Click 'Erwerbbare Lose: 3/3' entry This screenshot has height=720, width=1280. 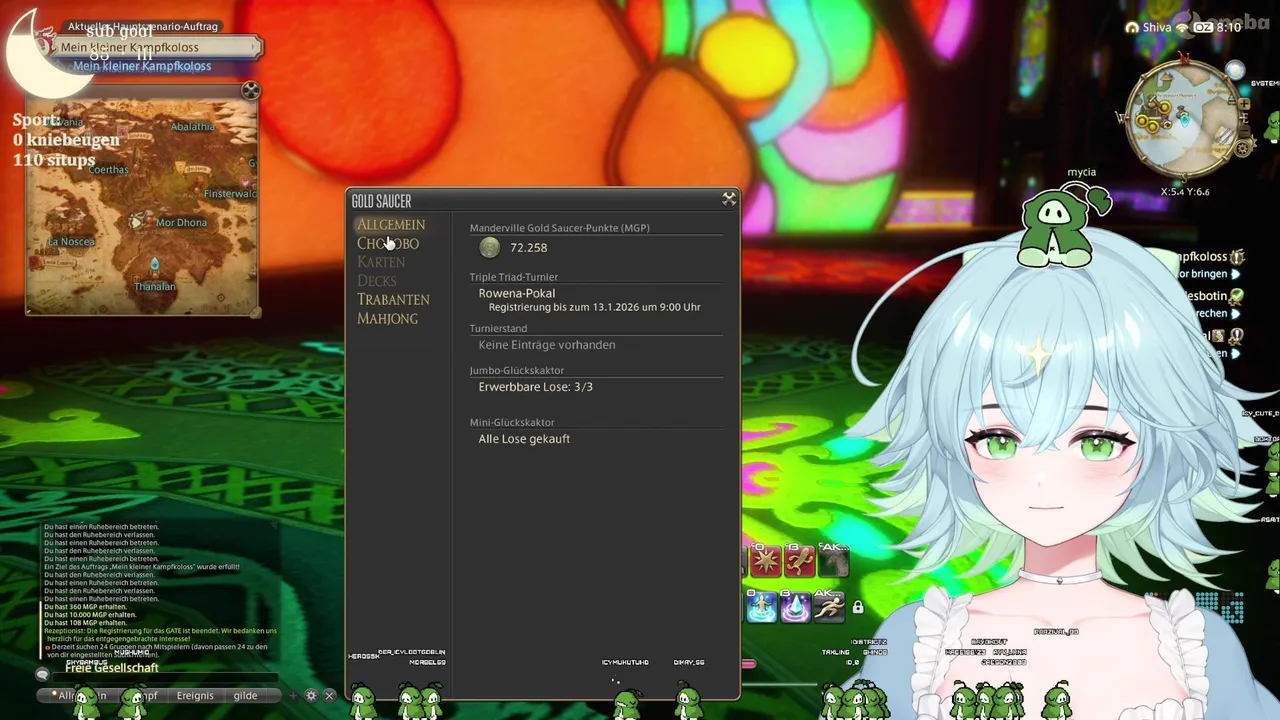(536, 387)
